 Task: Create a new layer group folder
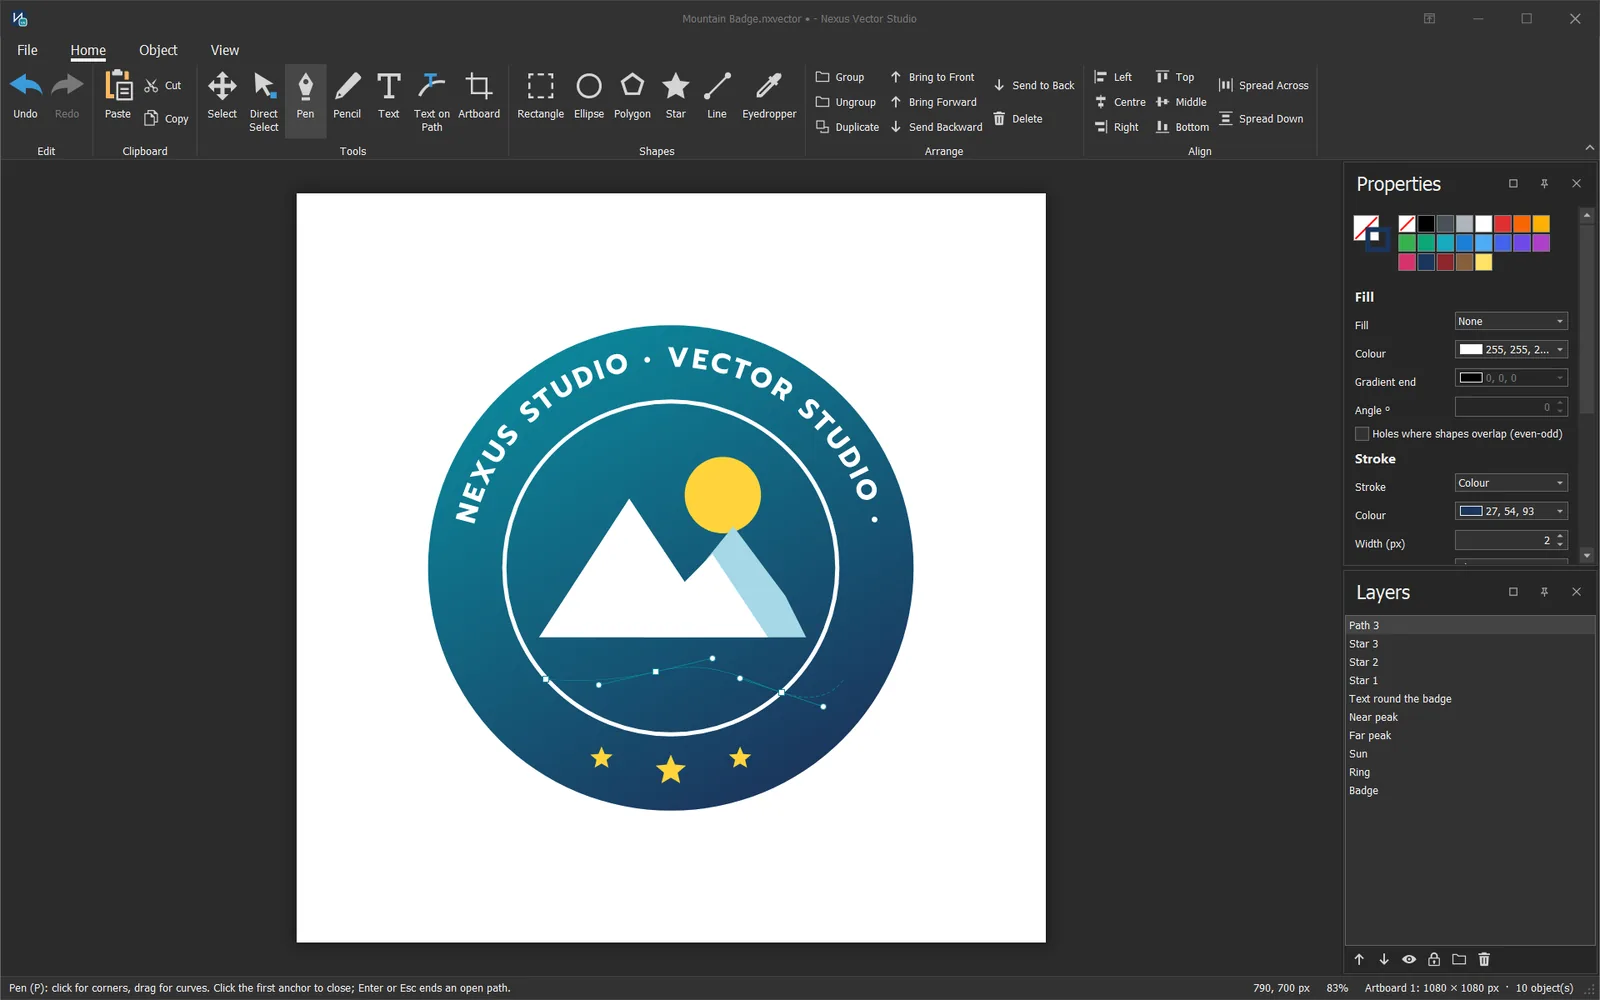click(1459, 959)
